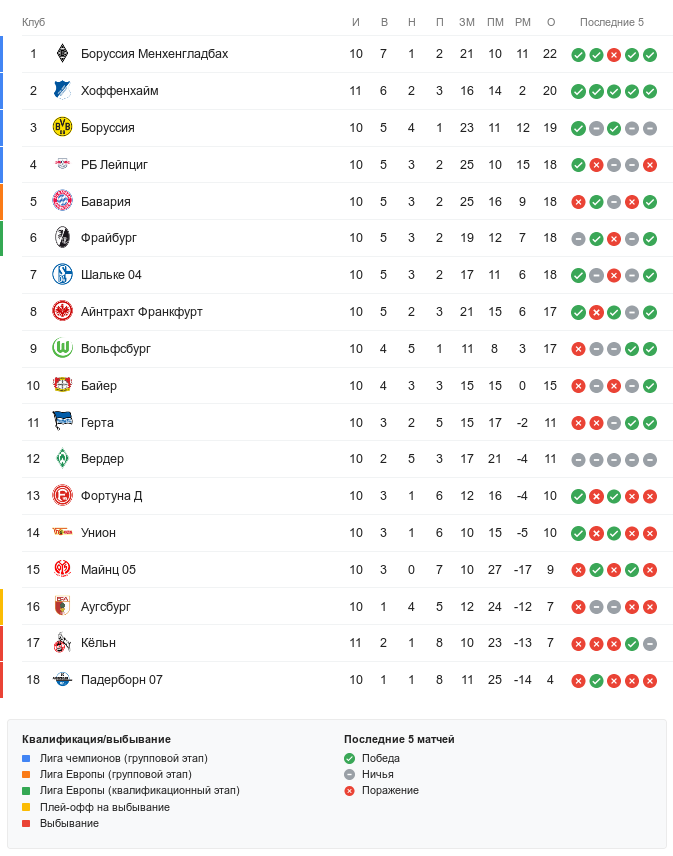Select the Падерборн 07 team name
The image size is (673, 856).
coord(121,680)
